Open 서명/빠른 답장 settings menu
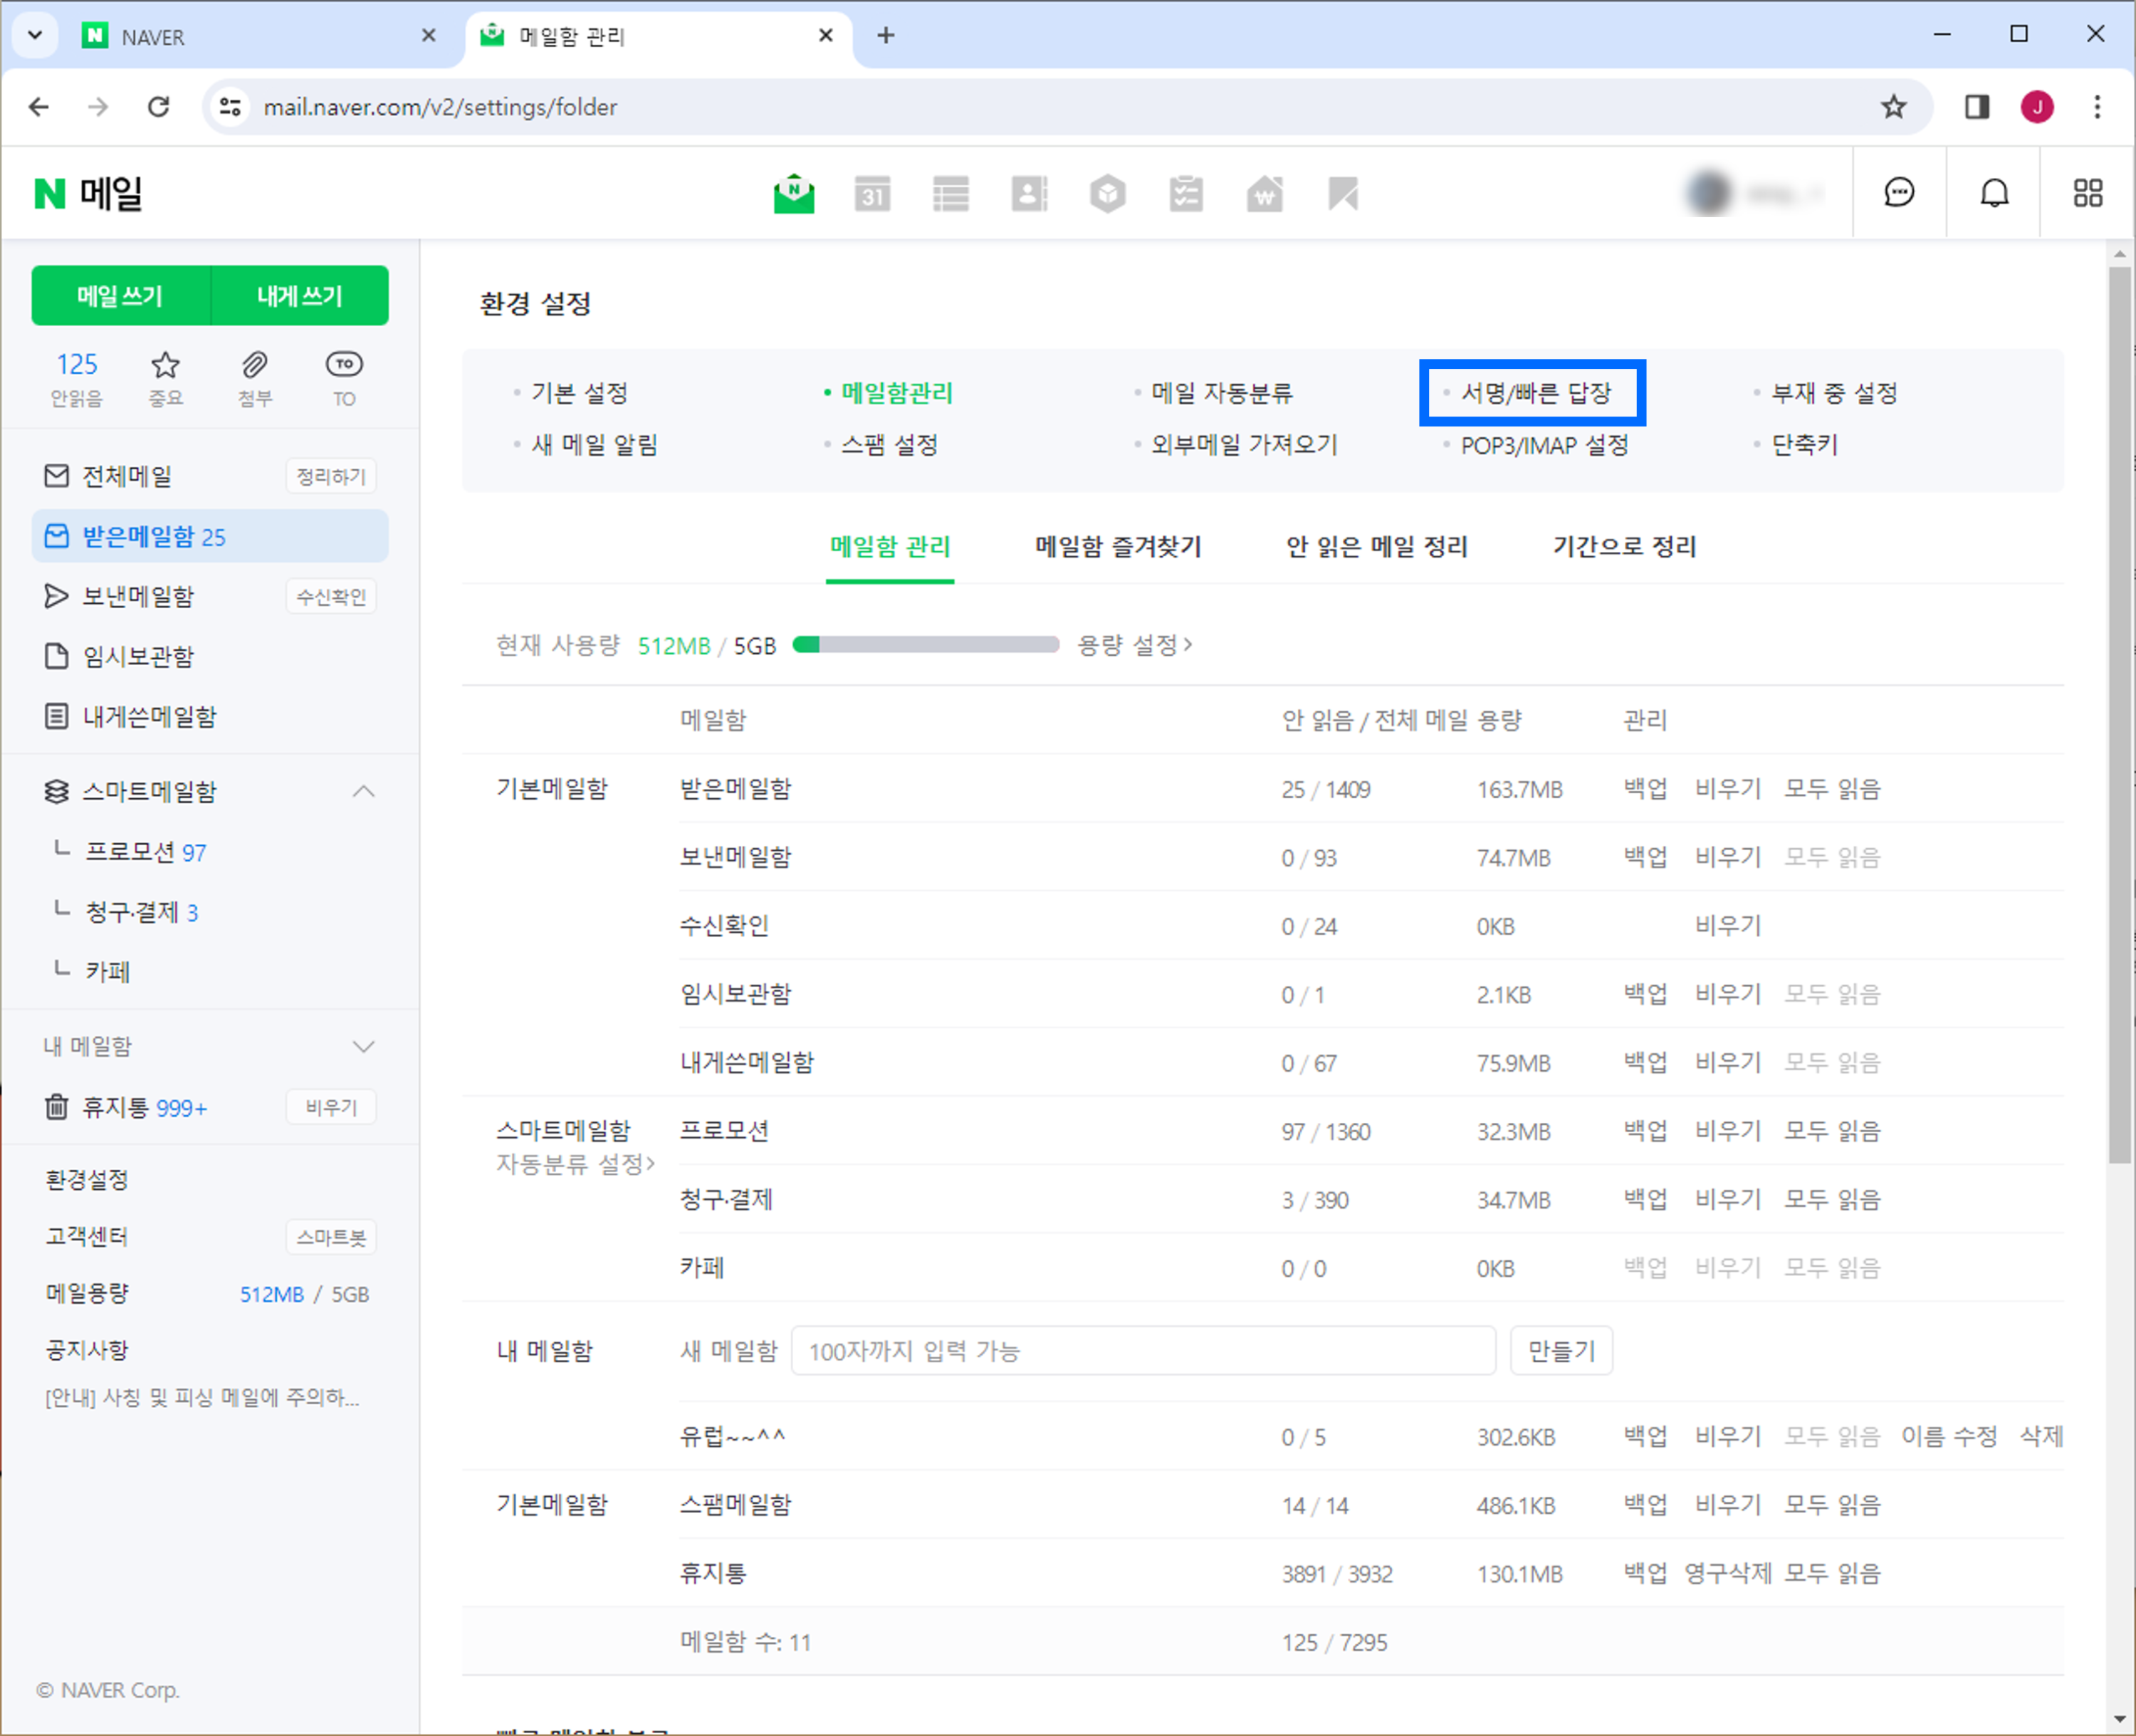Screen dimensions: 2136x1736 [1535, 393]
